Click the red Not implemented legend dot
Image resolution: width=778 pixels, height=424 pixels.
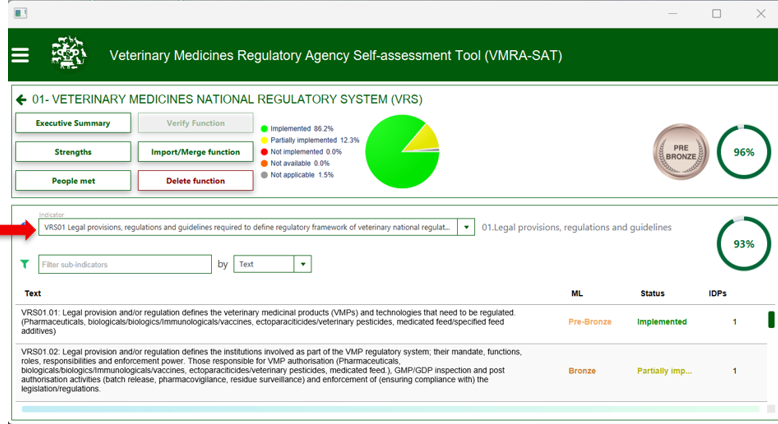click(x=264, y=152)
